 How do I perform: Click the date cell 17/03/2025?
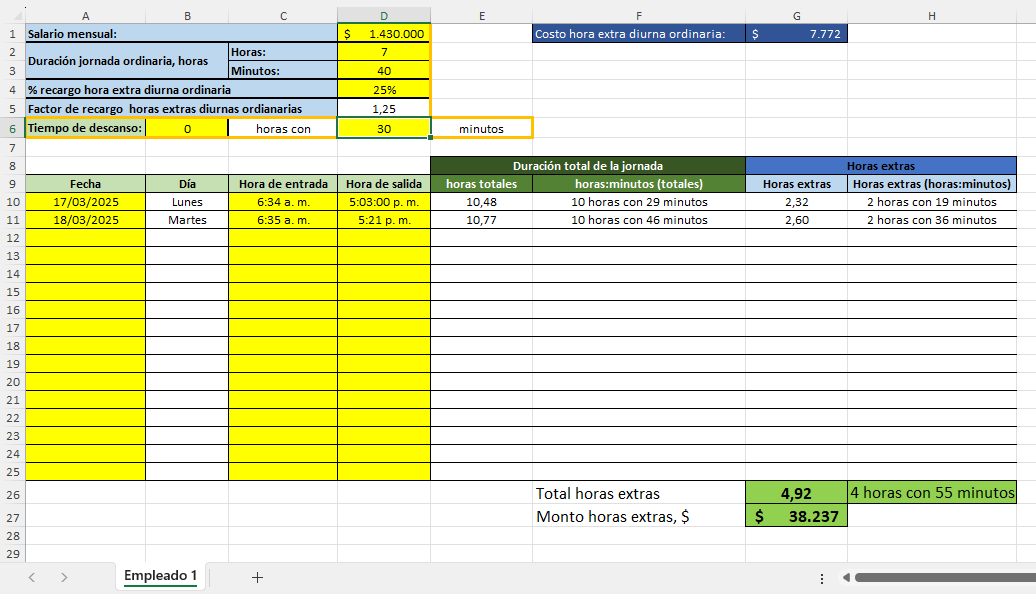coord(85,202)
